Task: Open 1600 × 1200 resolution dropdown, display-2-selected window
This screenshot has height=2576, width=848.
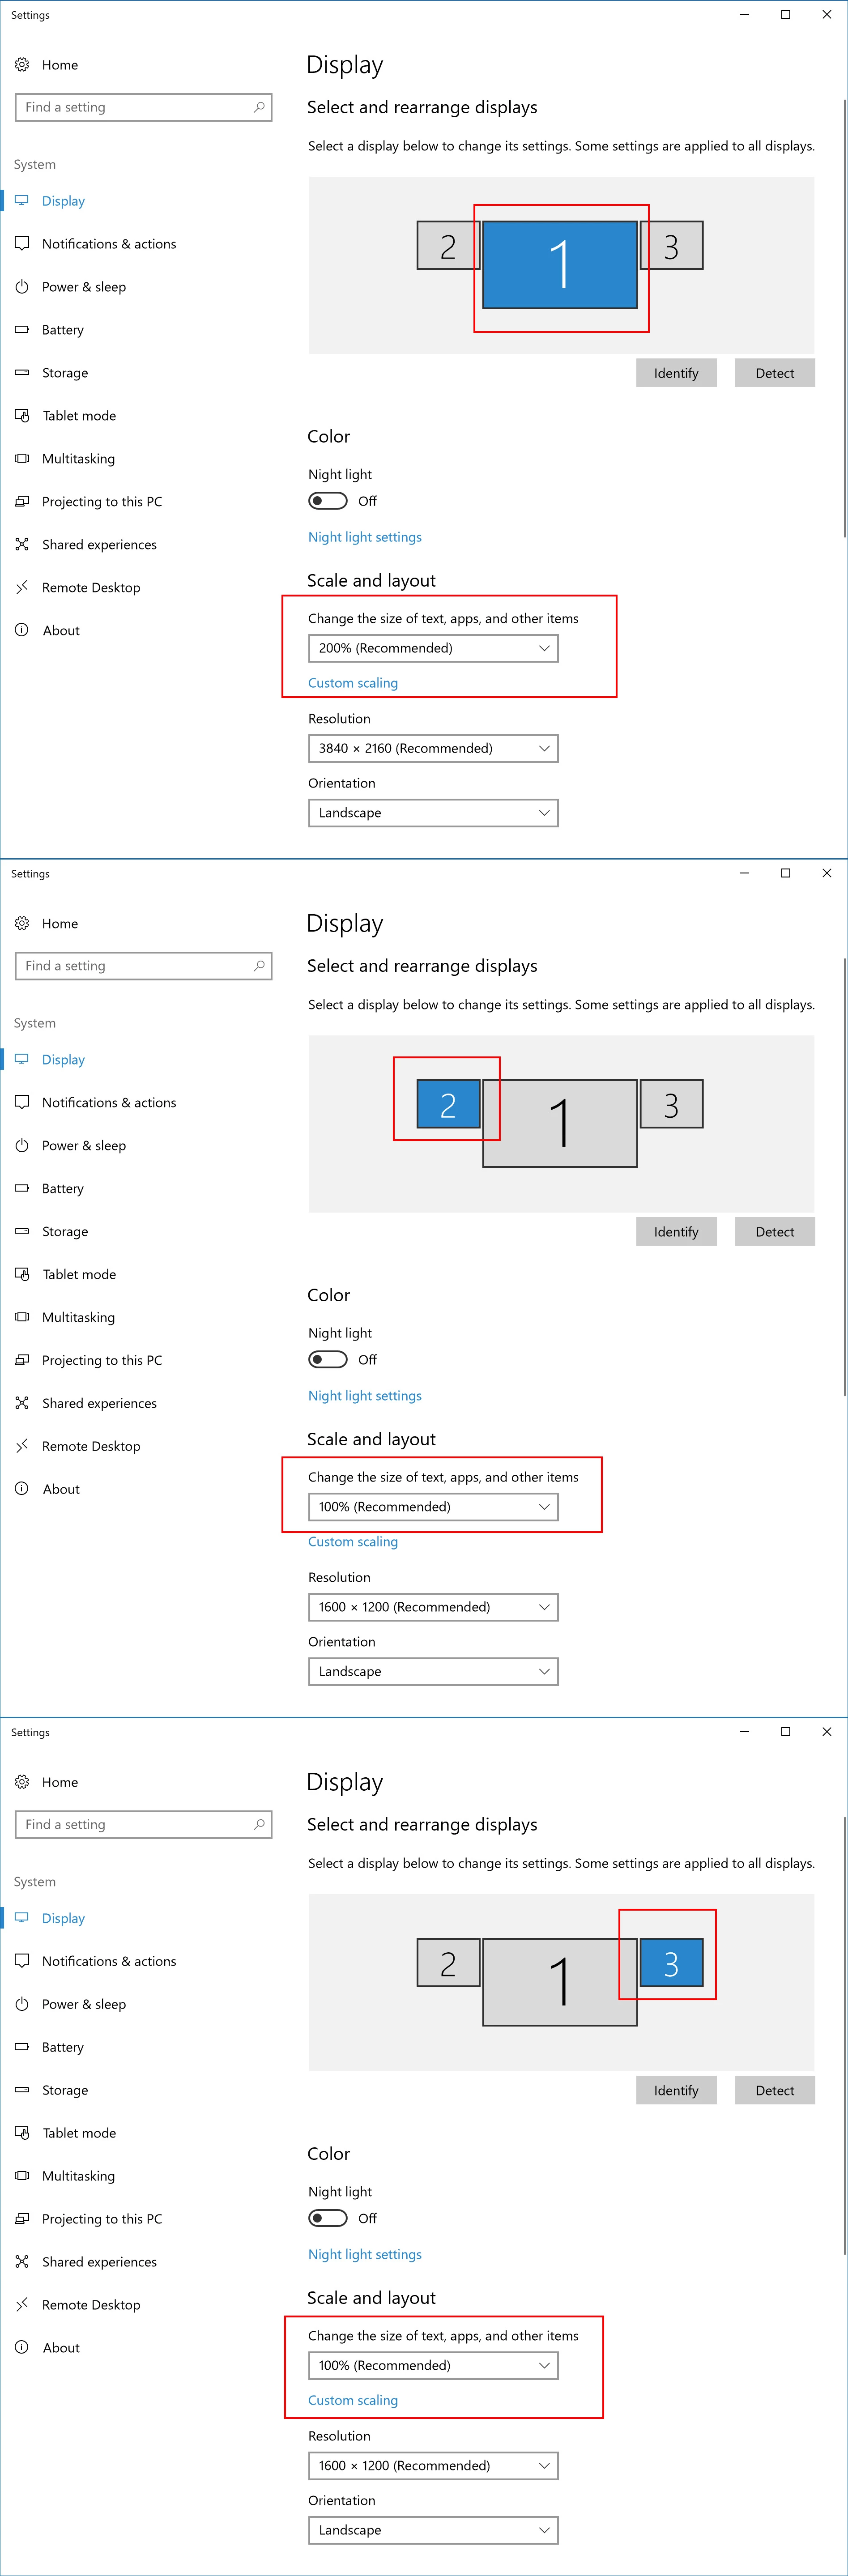Action: (x=433, y=1607)
